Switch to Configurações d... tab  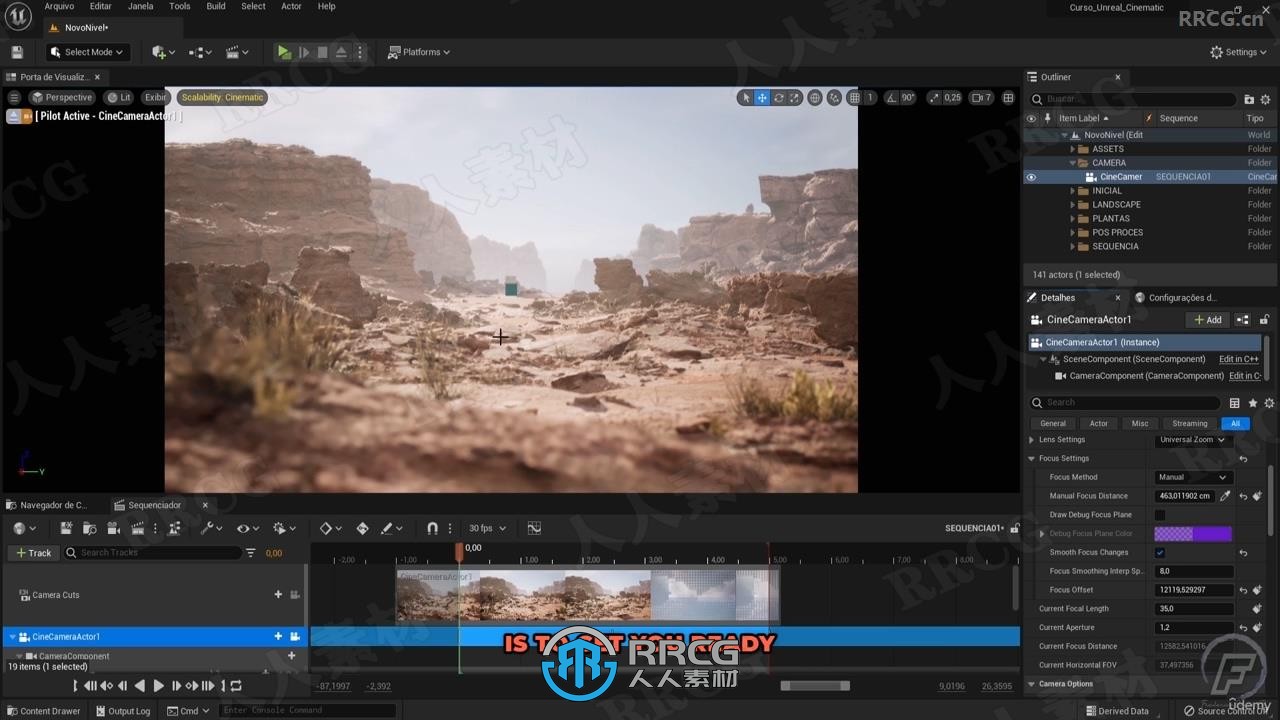click(1176, 297)
